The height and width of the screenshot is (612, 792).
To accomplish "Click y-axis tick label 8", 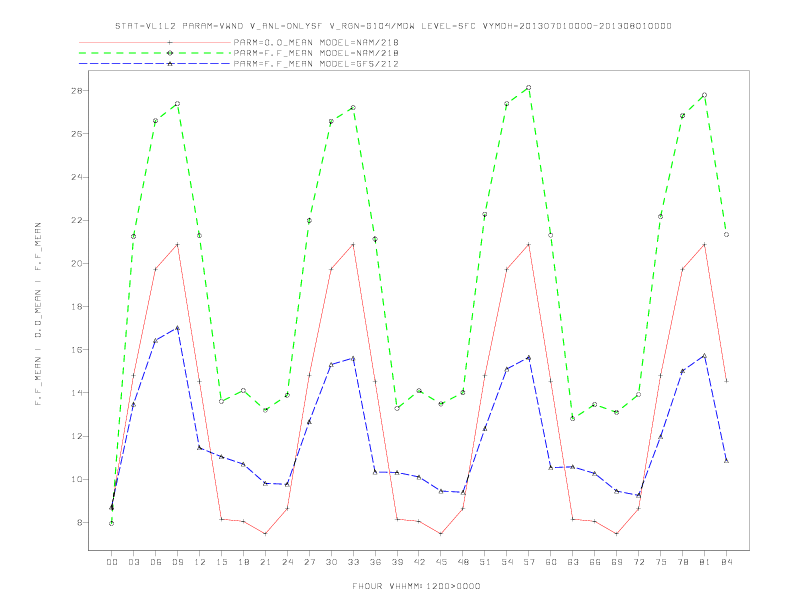I will click(x=80, y=523).
